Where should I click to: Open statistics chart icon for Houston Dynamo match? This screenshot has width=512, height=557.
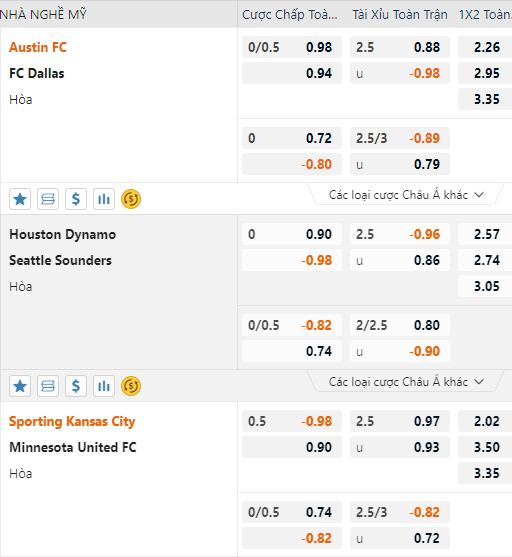(x=104, y=386)
